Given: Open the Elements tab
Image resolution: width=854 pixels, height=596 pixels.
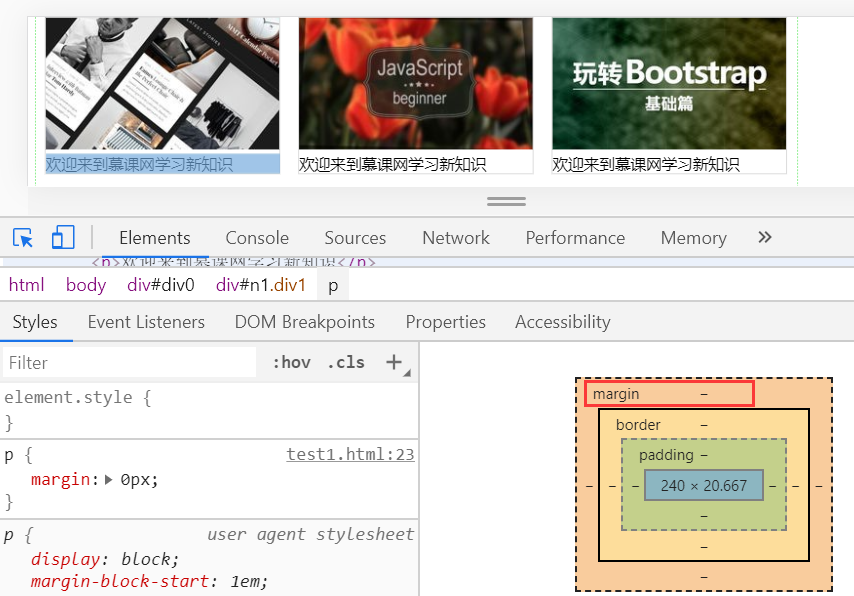Looking at the screenshot, I should [155, 238].
